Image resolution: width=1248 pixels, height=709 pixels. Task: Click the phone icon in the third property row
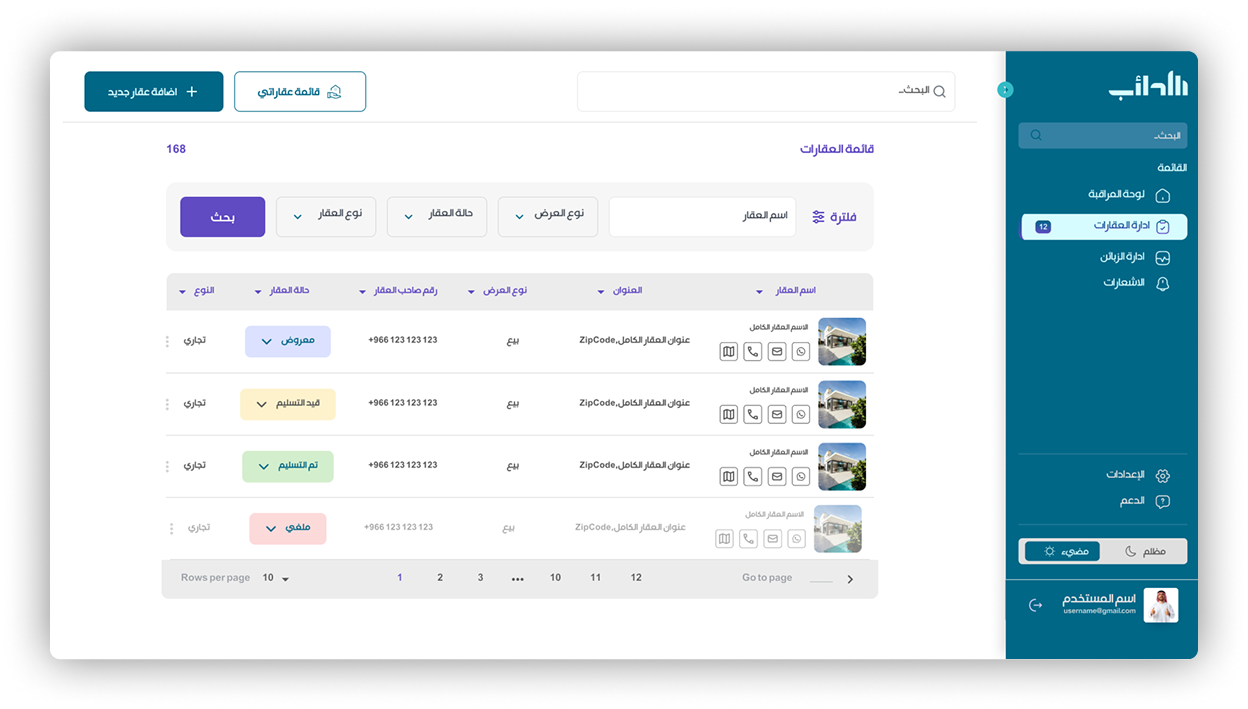753,477
